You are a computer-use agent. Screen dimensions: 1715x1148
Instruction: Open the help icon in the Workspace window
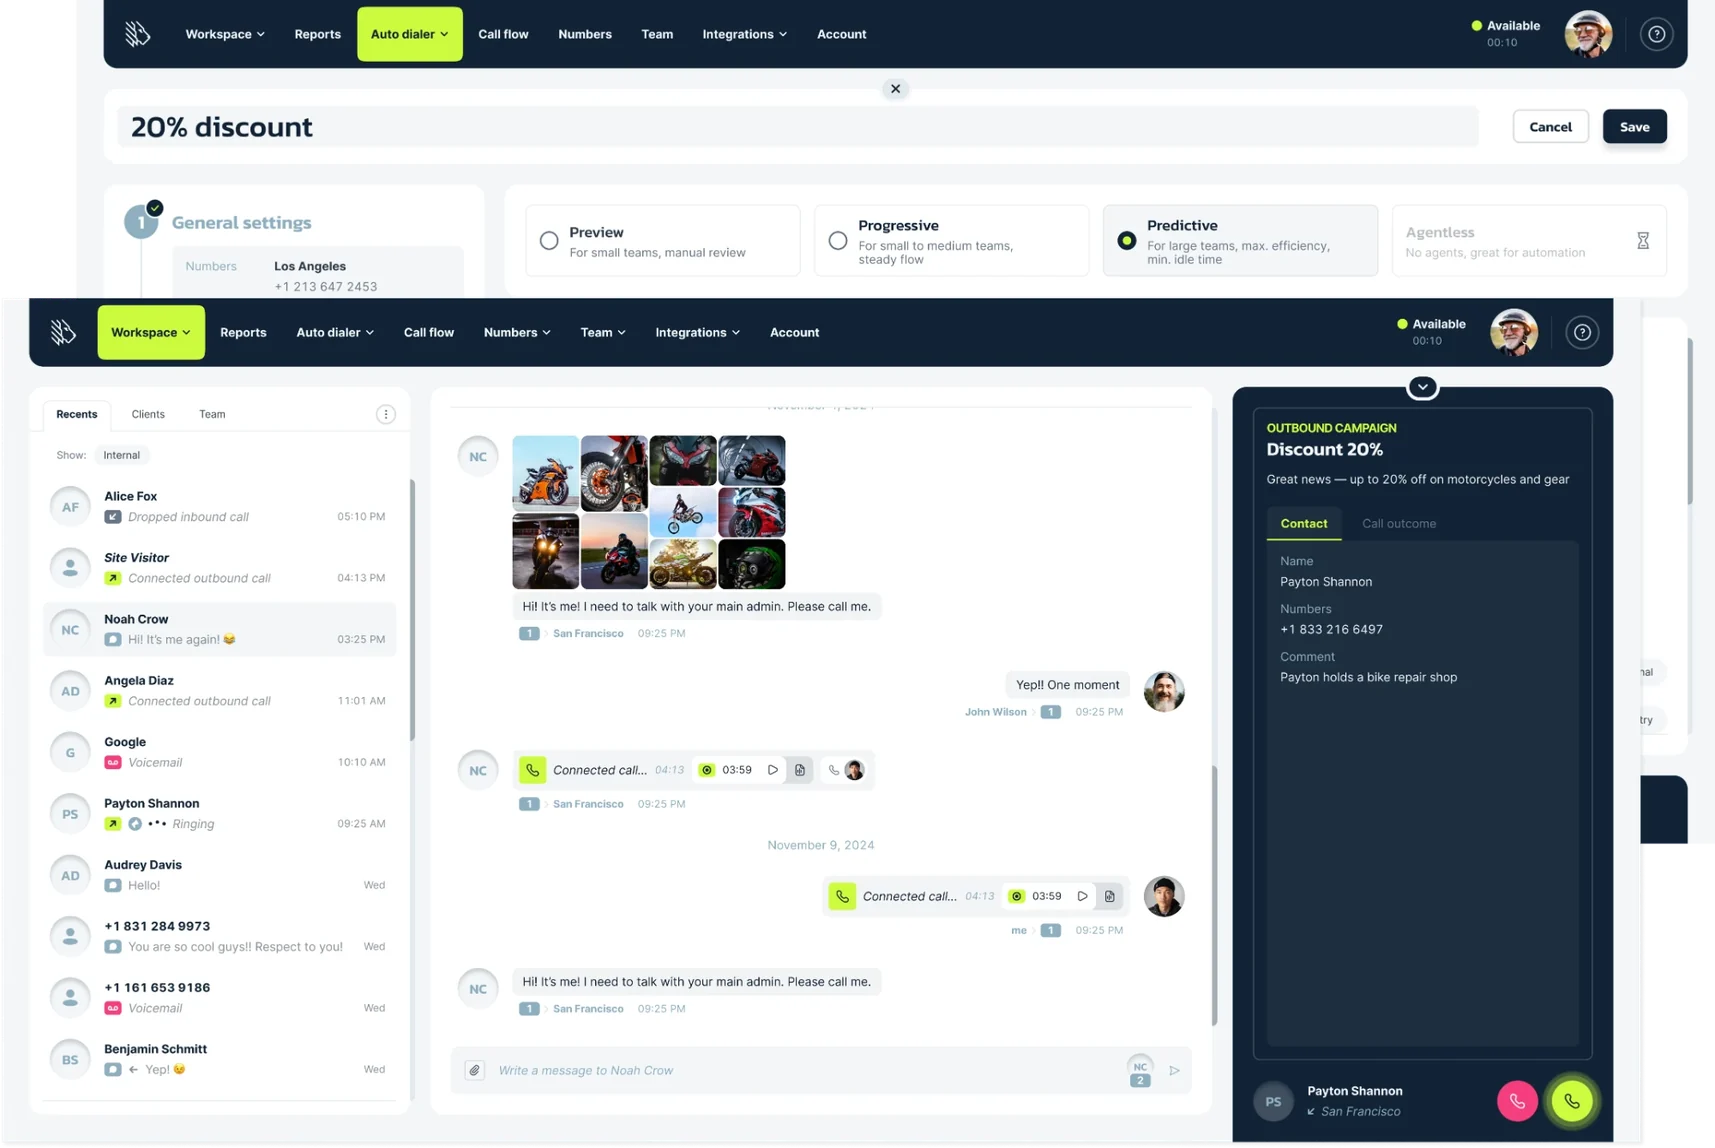pyautogui.click(x=1582, y=332)
